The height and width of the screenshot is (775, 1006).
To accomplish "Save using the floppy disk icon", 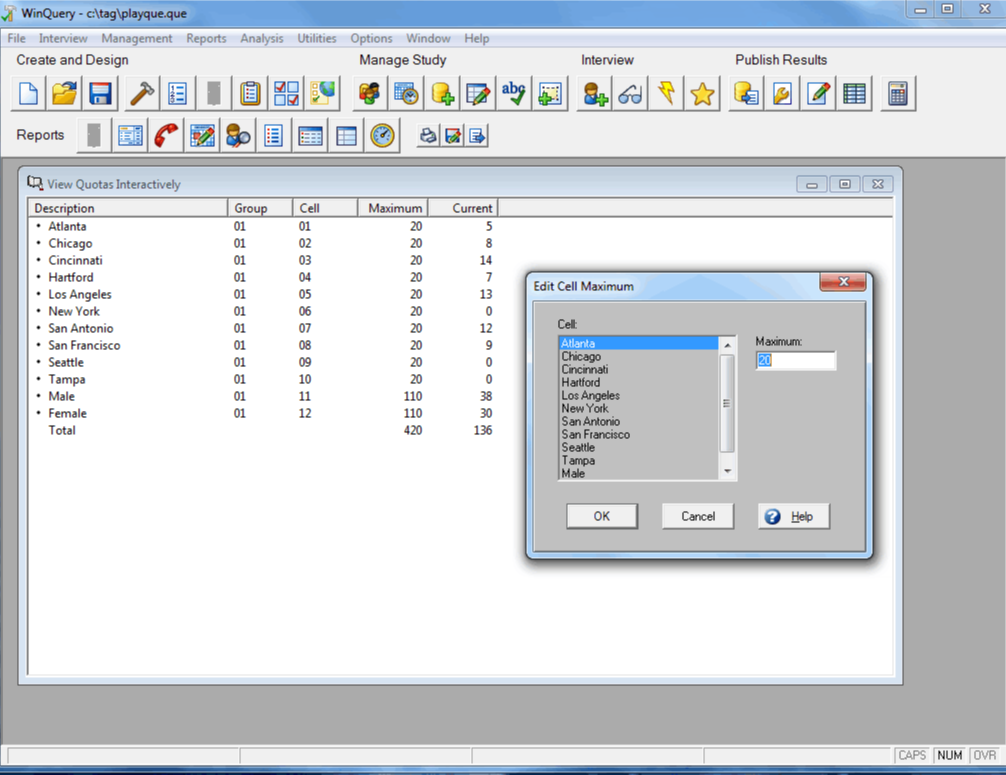I will point(101,94).
